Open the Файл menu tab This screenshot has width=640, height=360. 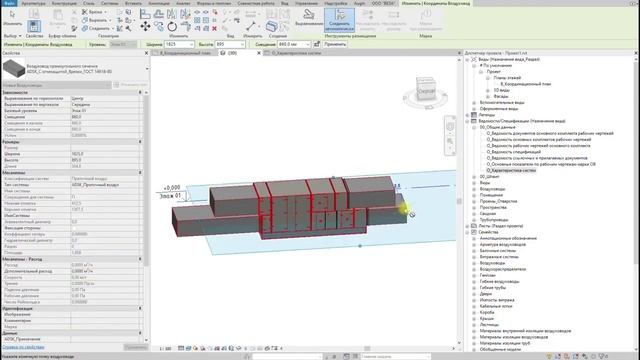click(9, 3)
